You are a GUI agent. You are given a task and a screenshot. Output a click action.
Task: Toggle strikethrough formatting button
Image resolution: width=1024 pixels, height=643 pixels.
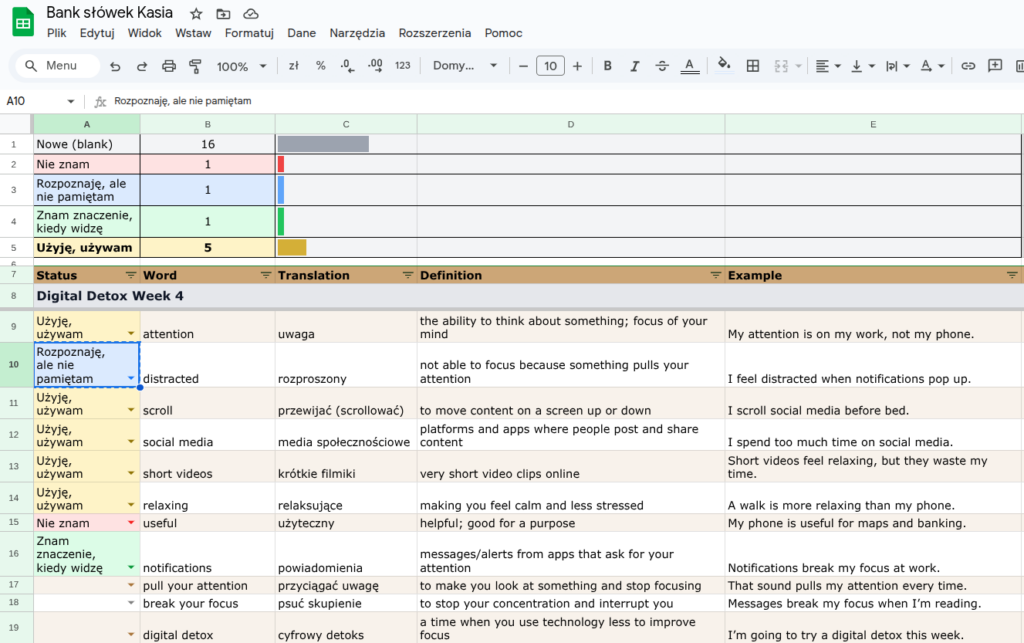pyautogui.click(x=662, y=66)
